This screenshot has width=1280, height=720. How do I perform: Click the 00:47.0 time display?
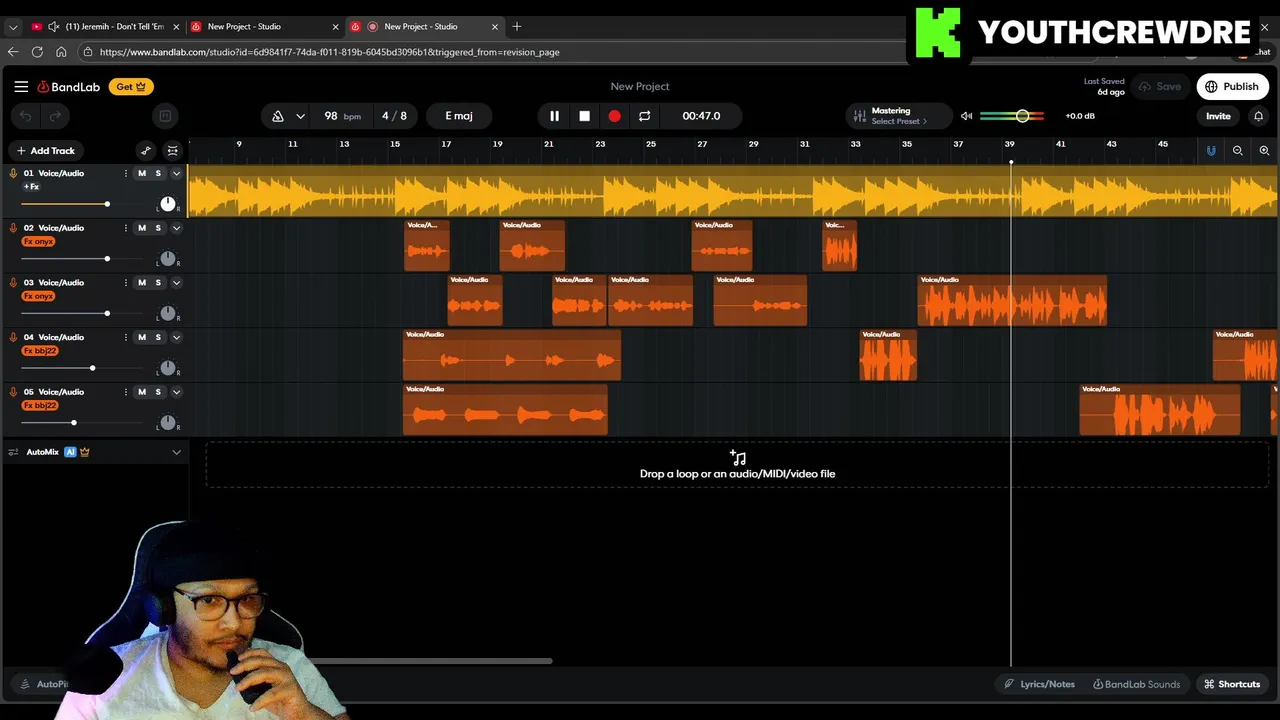click(x=701, y=116)
